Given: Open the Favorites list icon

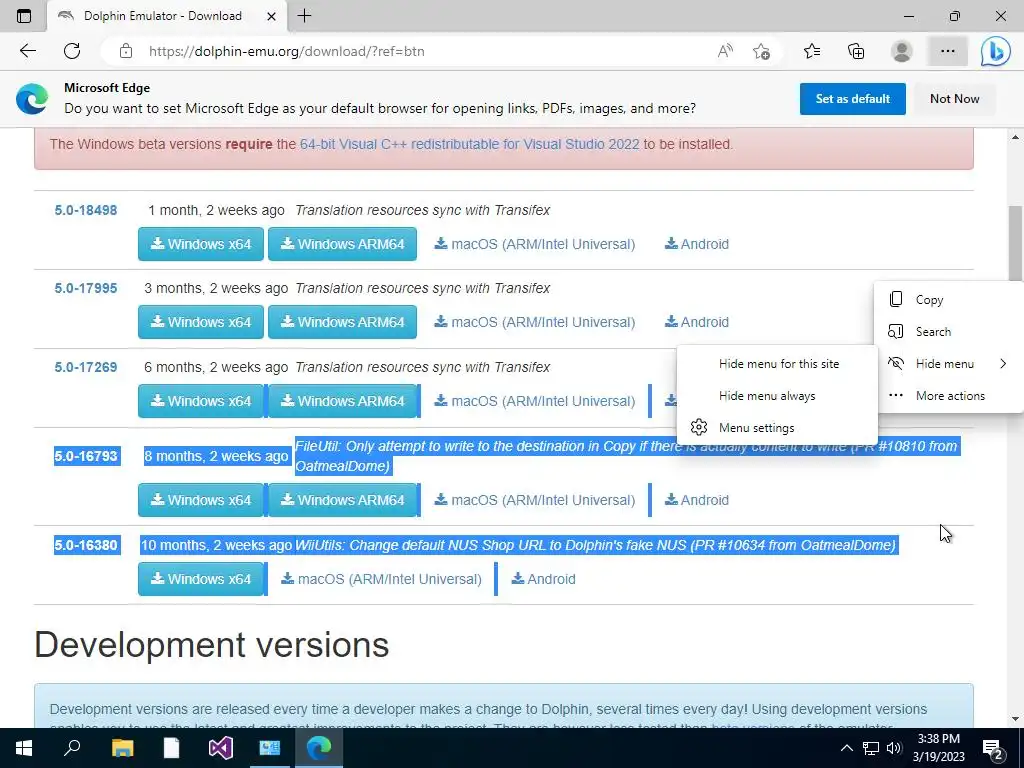Looking at the screenshot, I should point(812,51).
